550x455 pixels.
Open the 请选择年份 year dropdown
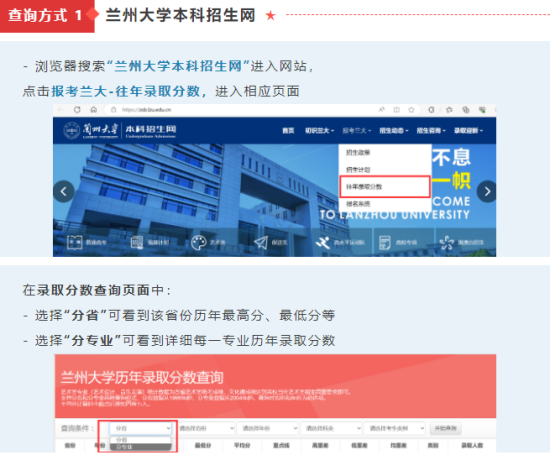tap(268, 428)
